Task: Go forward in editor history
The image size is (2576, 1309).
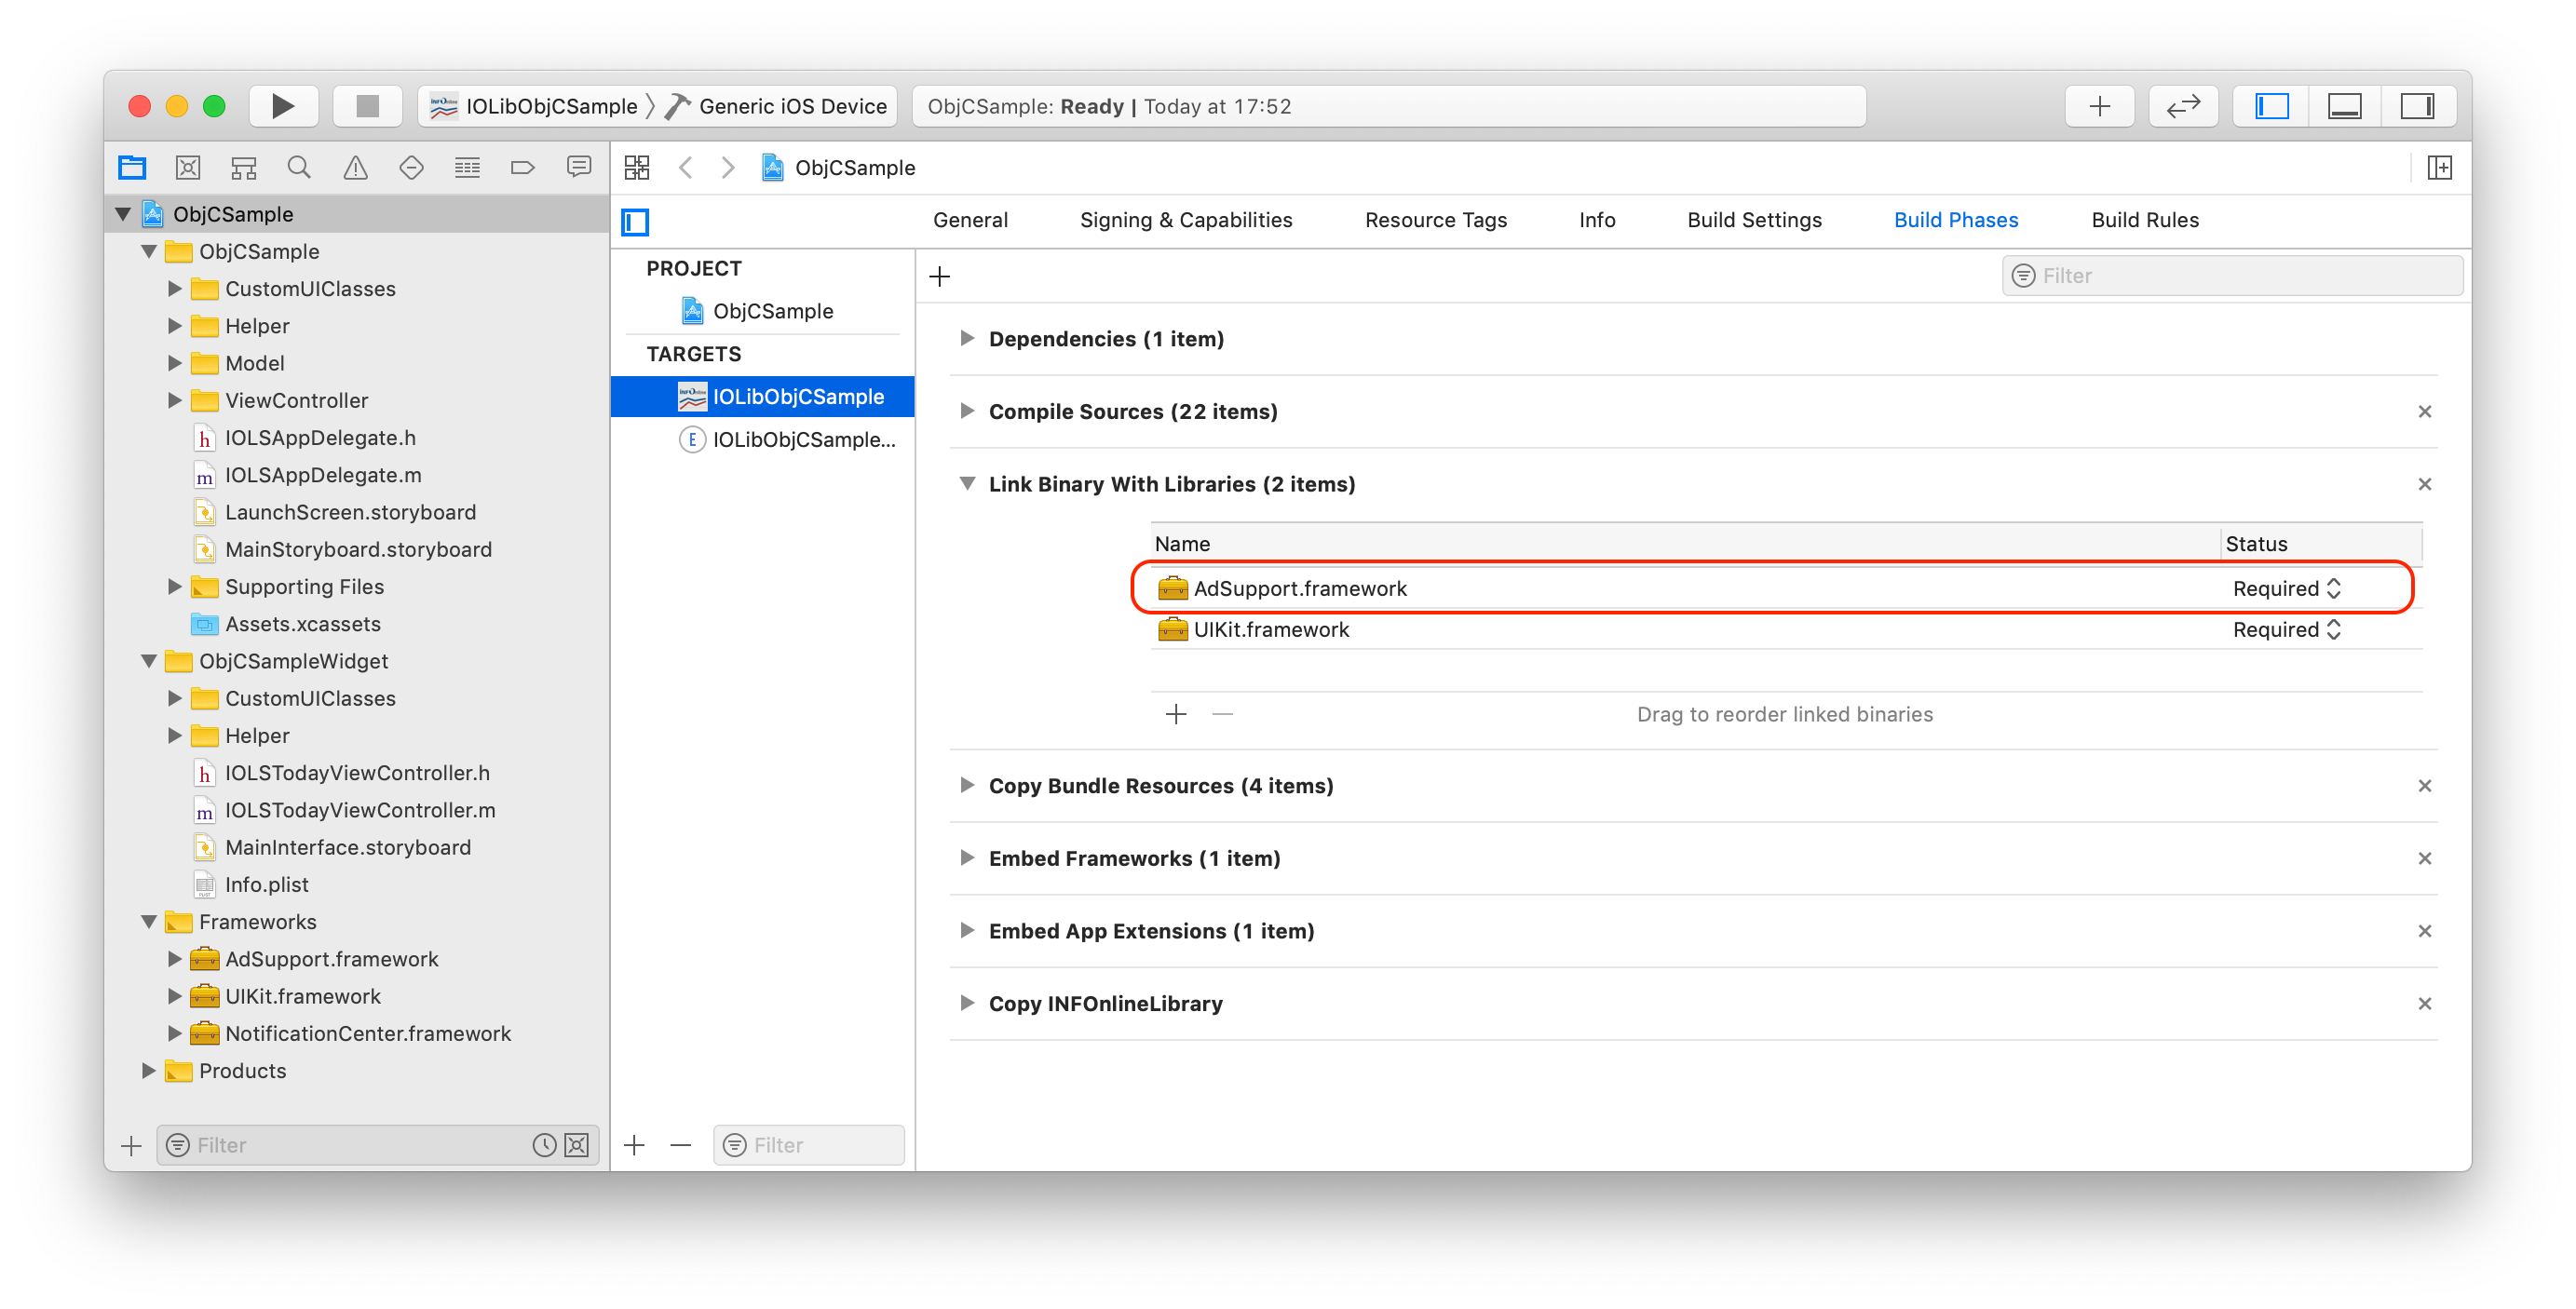Action: pos(728,167)
